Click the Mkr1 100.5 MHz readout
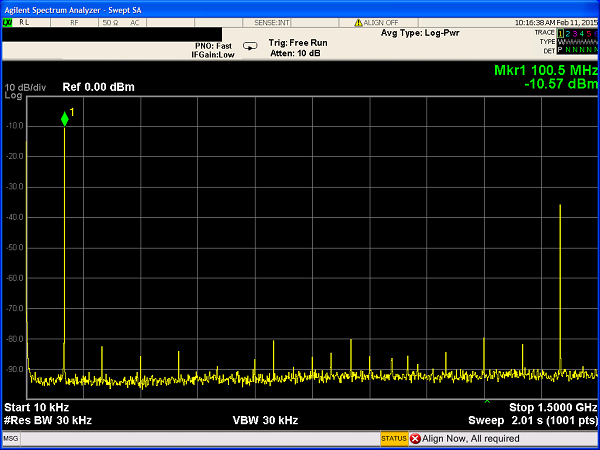600x450 pixels. [545, 70]
